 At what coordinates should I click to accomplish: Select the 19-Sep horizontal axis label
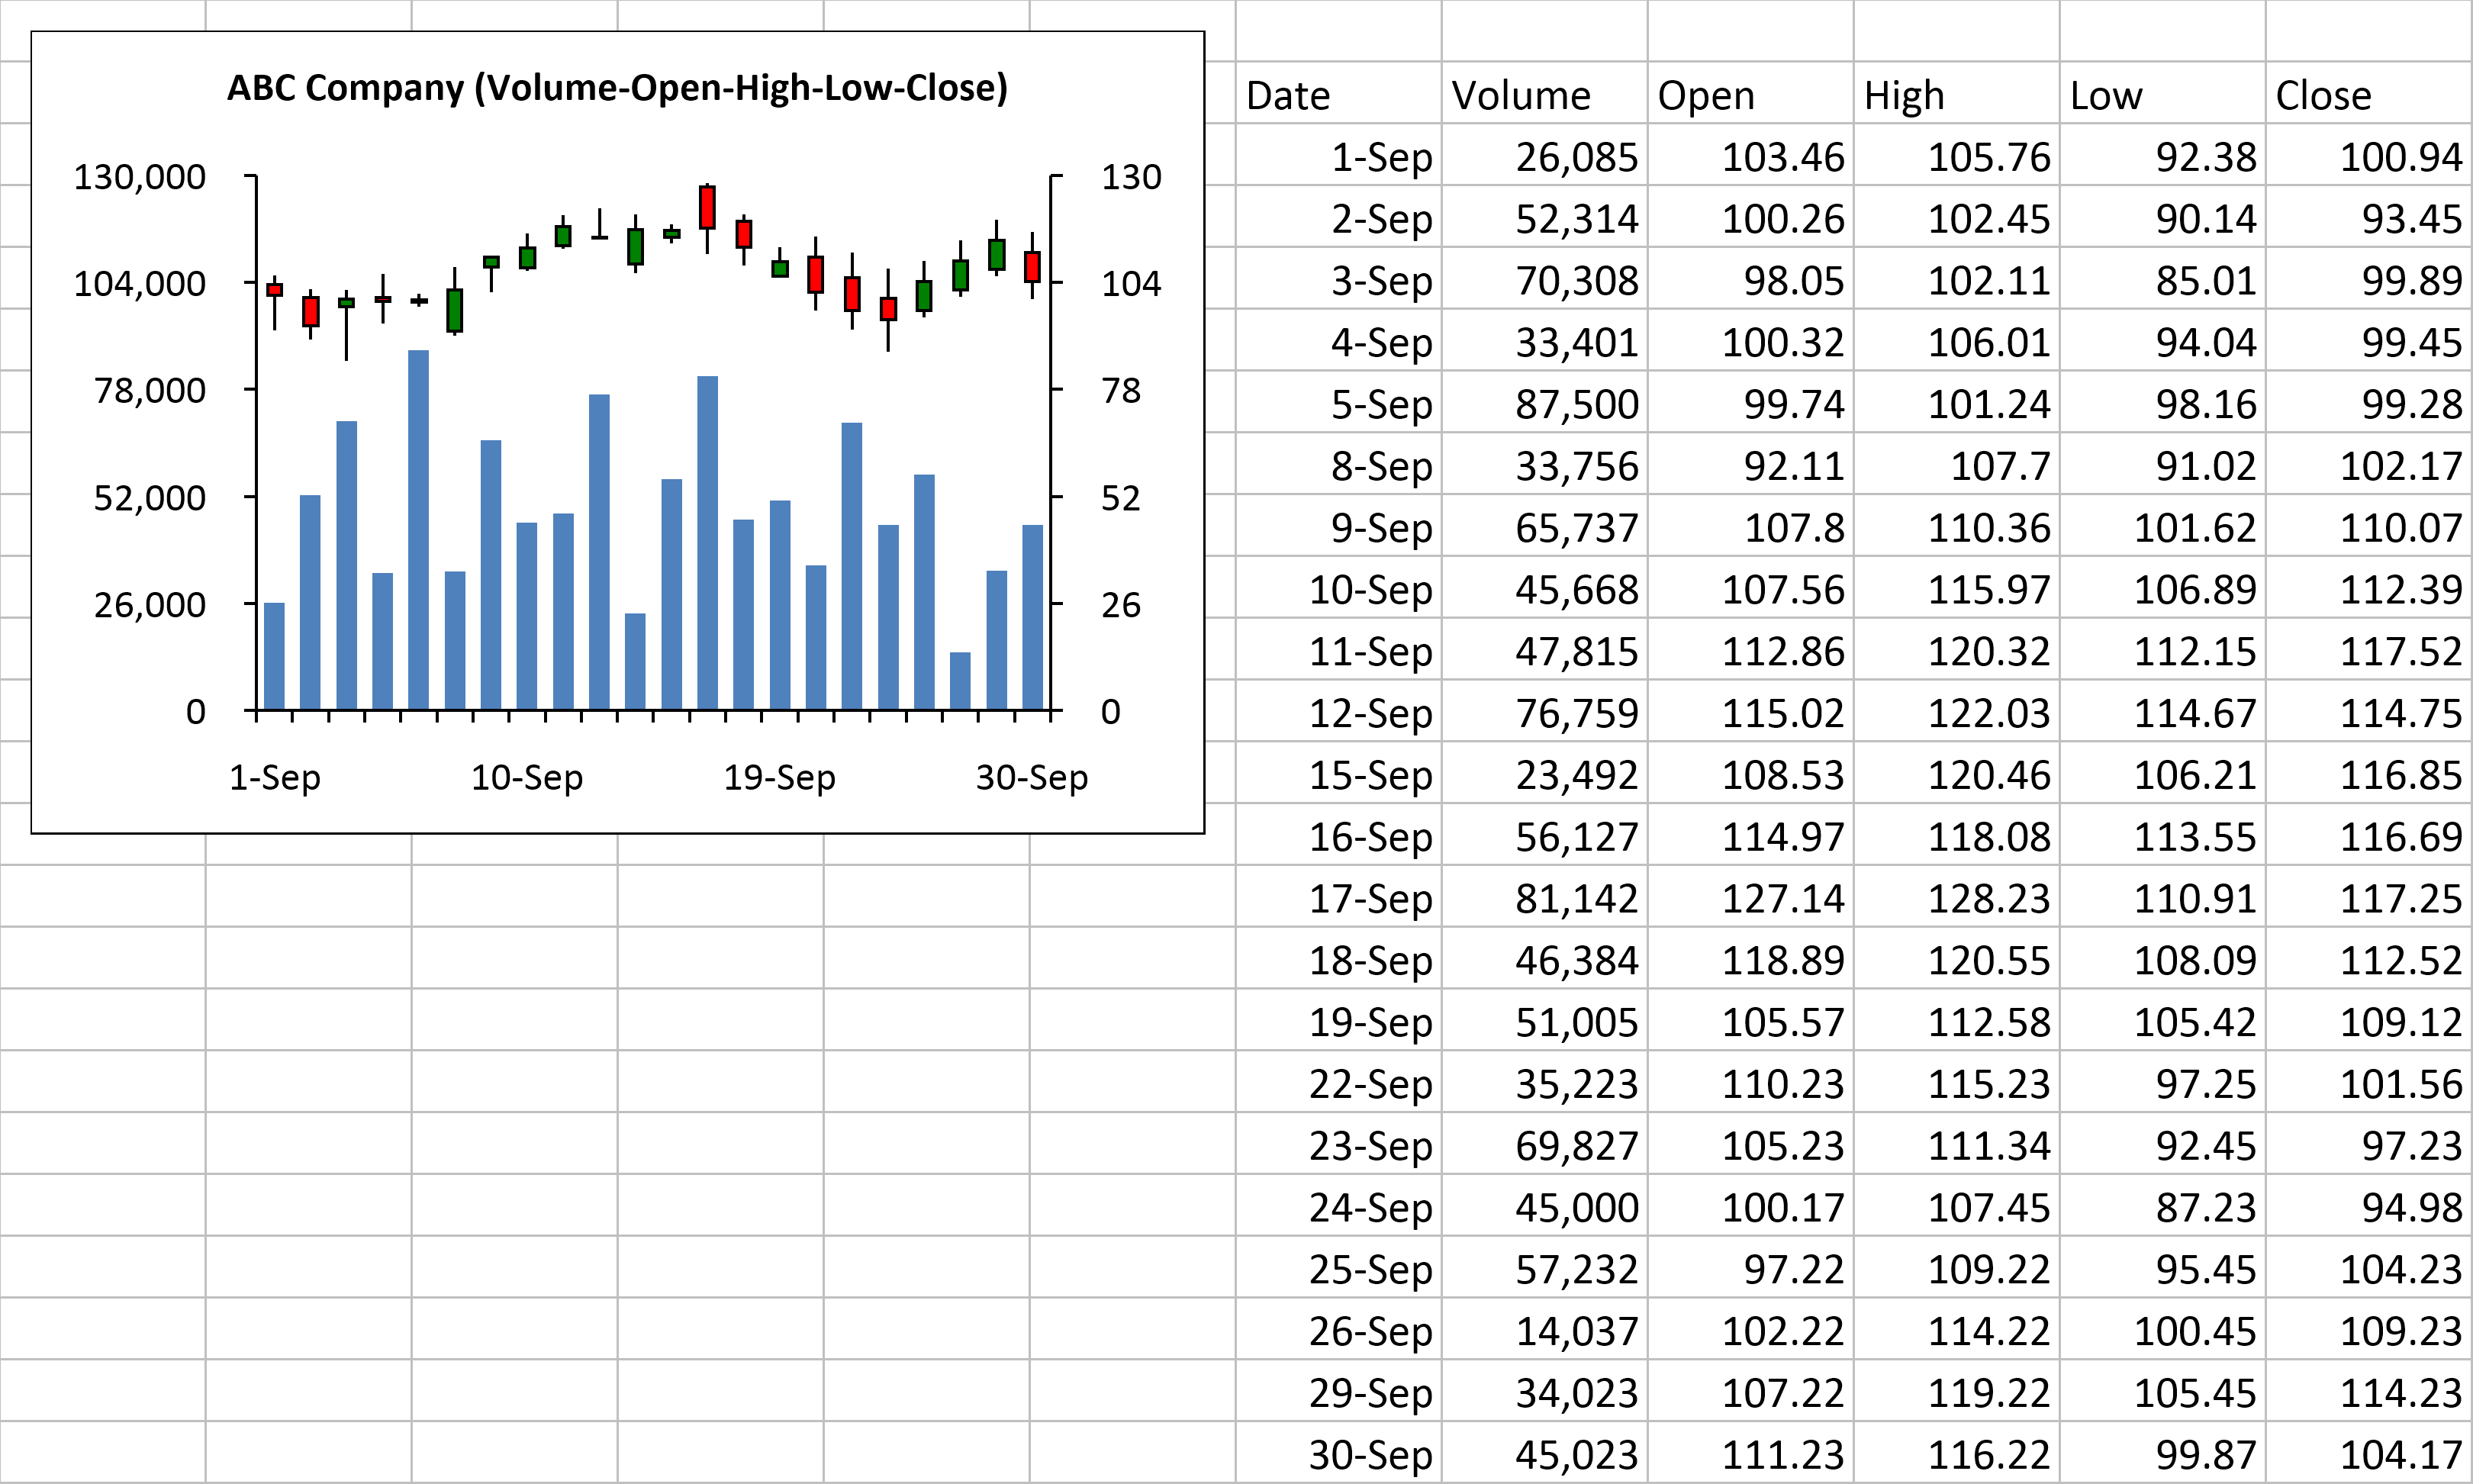(779, 777)
